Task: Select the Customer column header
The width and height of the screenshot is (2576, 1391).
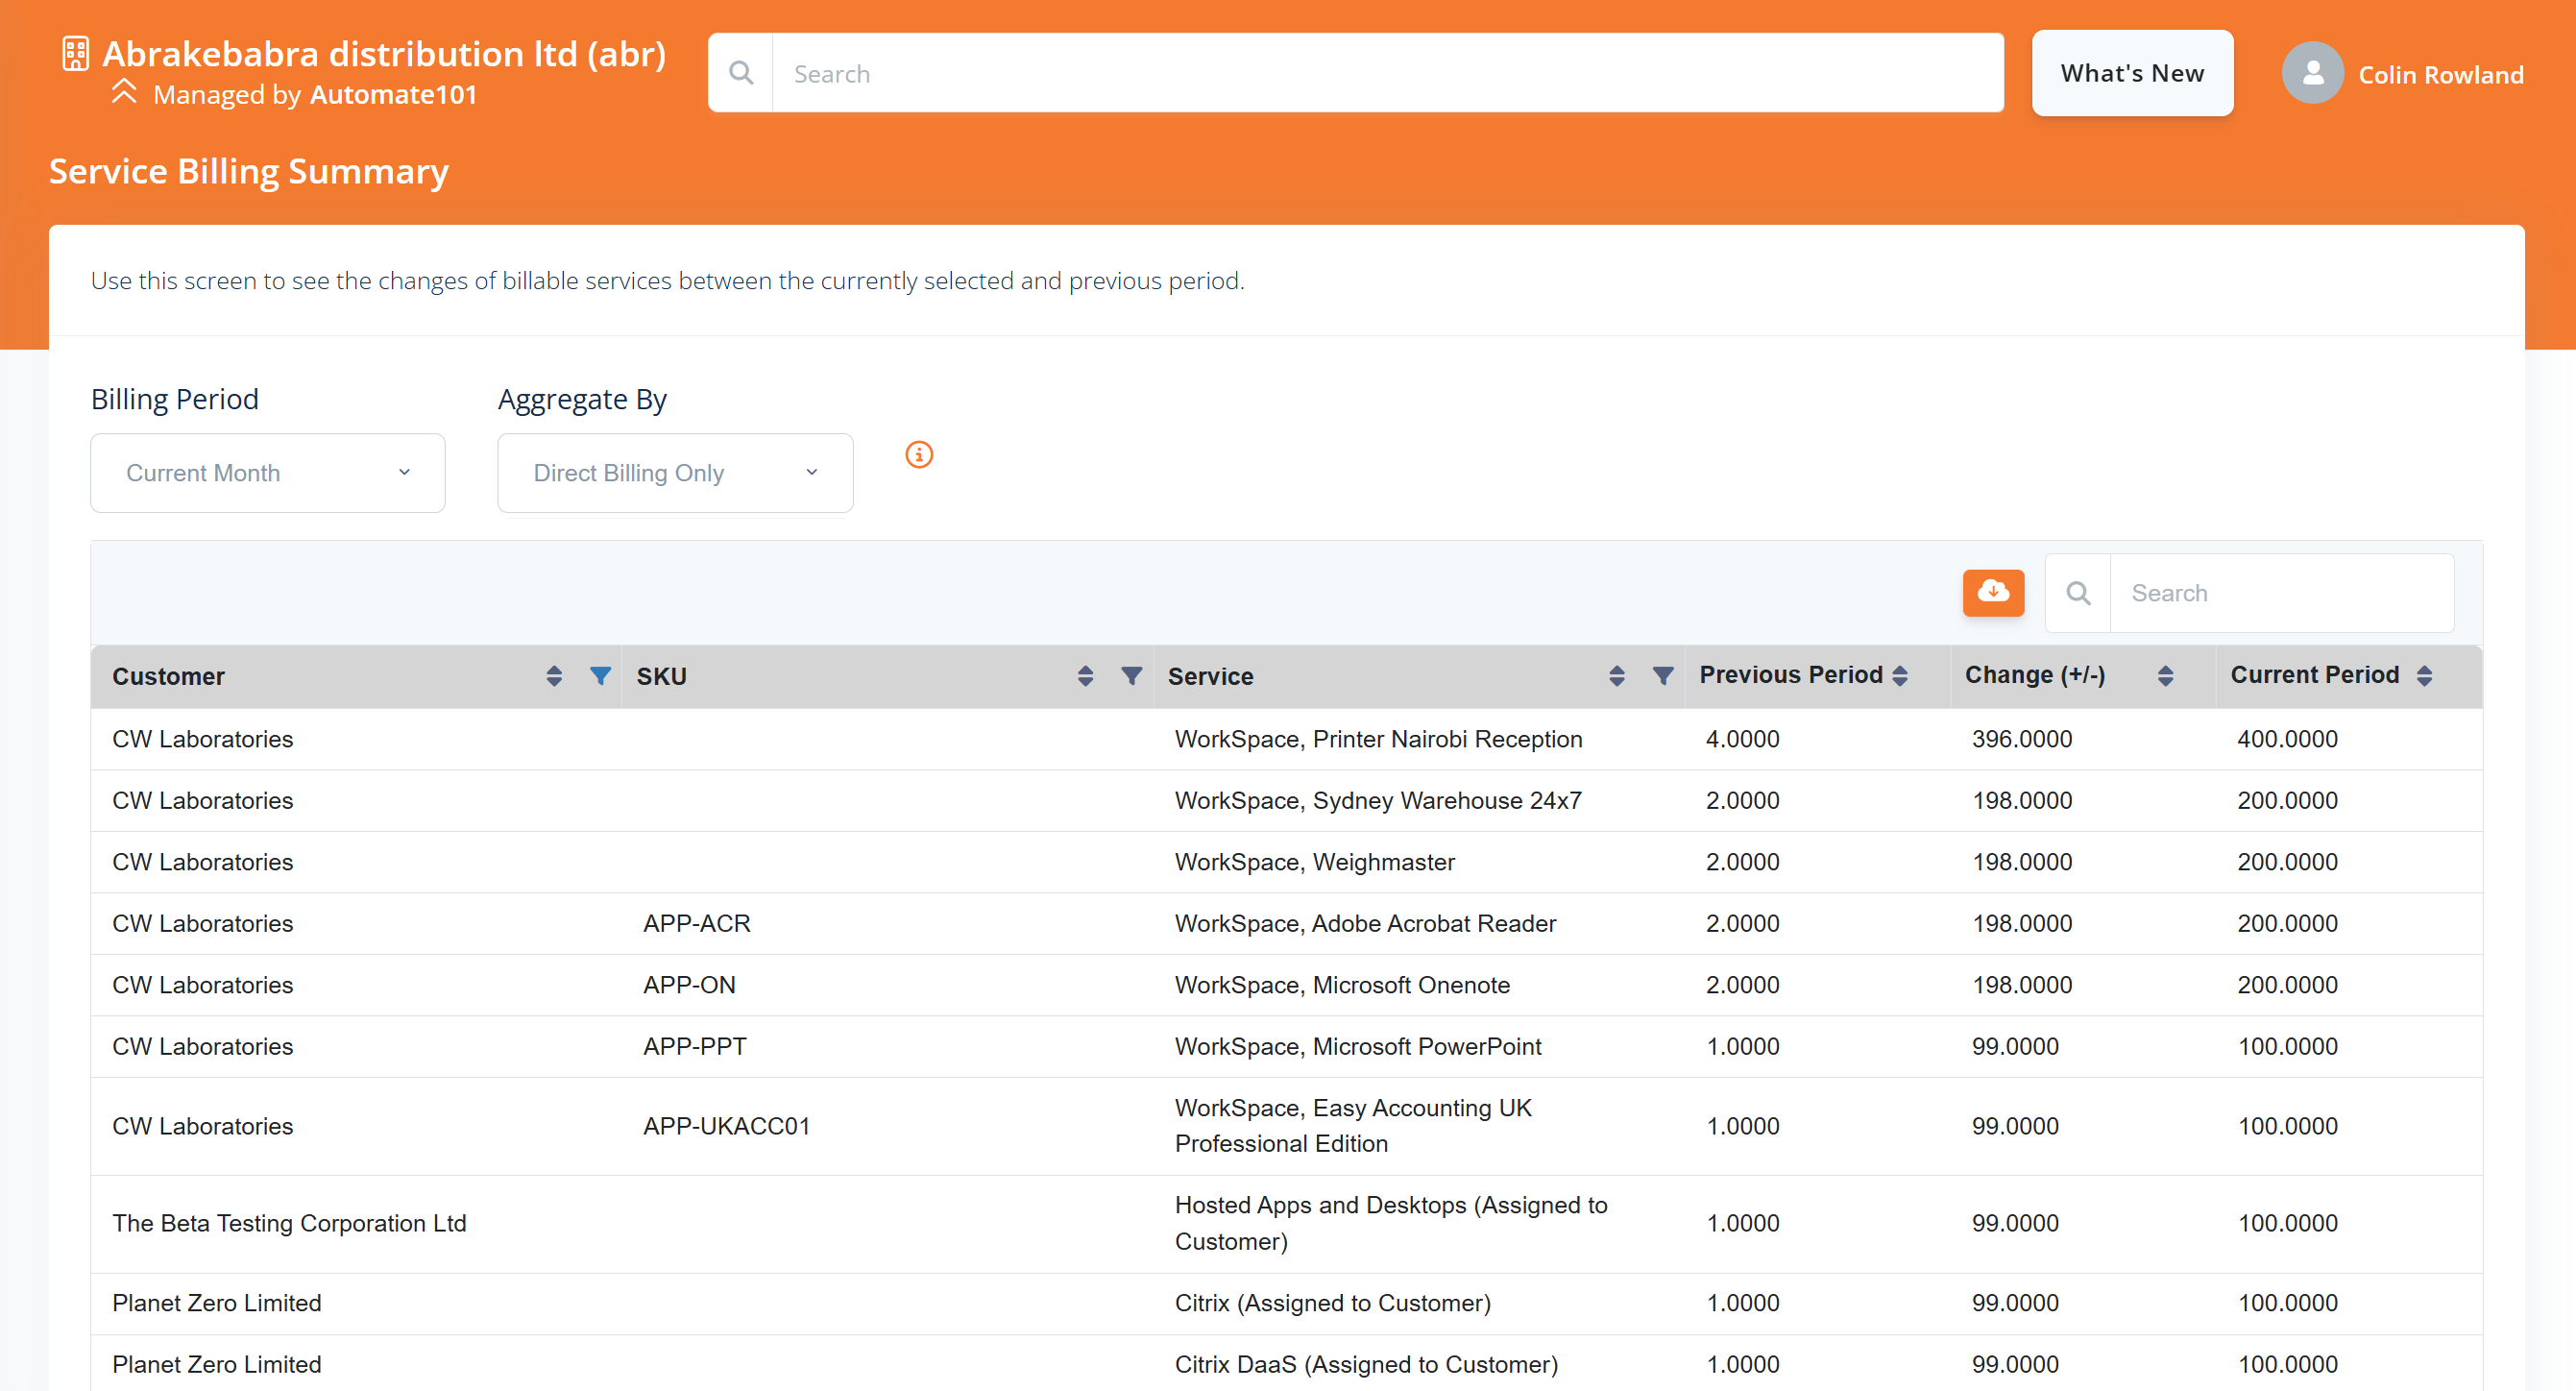Action: 168,675
